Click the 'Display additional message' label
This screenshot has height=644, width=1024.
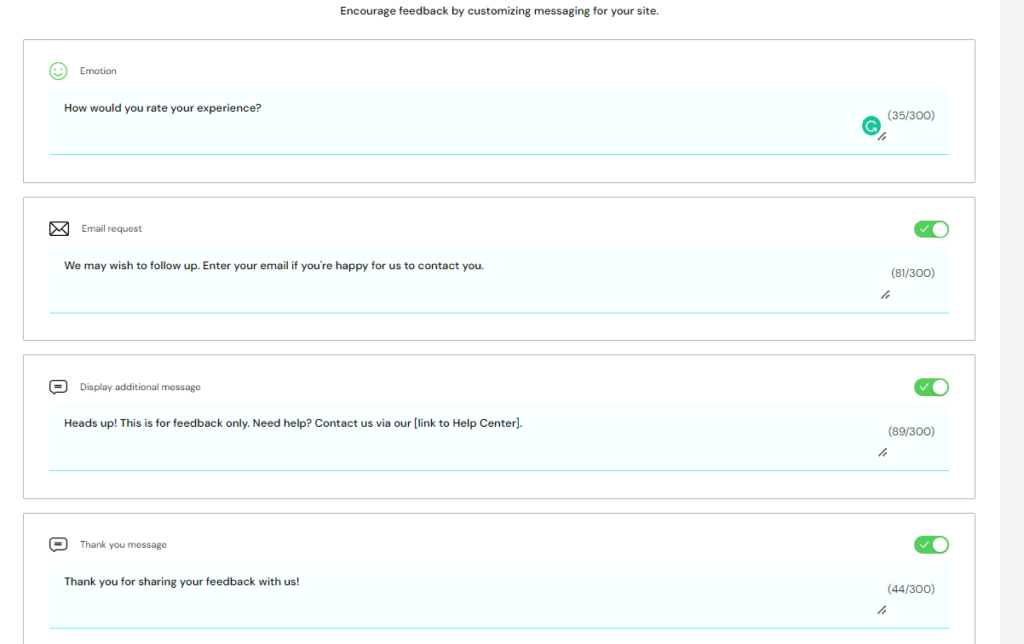(140, 387)
